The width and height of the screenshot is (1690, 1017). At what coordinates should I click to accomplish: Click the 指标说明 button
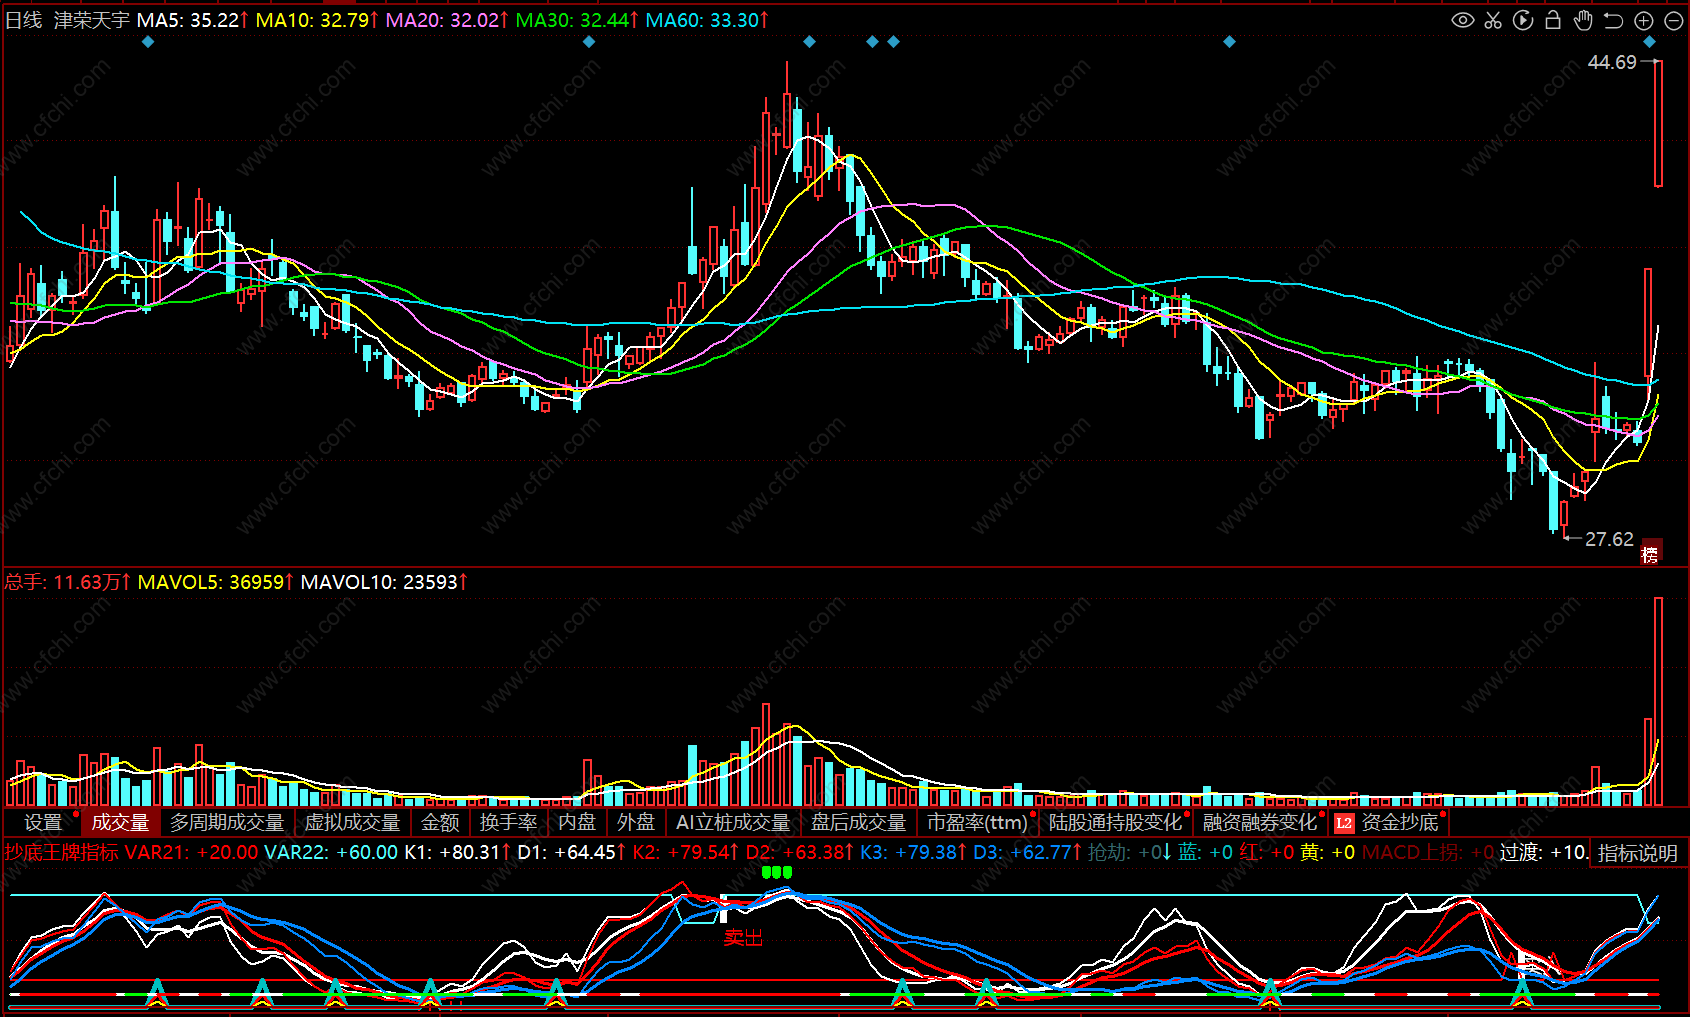tap(1637, 853)
